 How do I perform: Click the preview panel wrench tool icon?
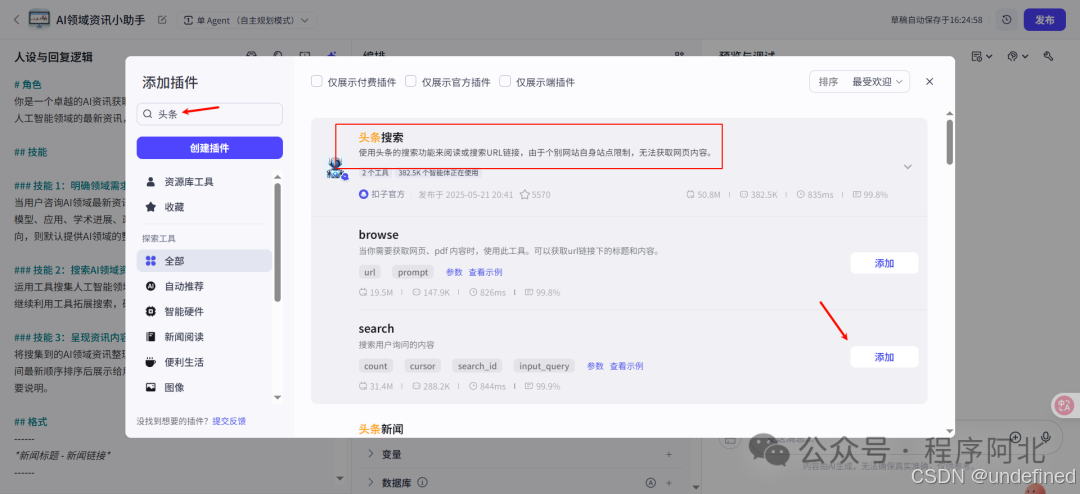pos(1048,56)
